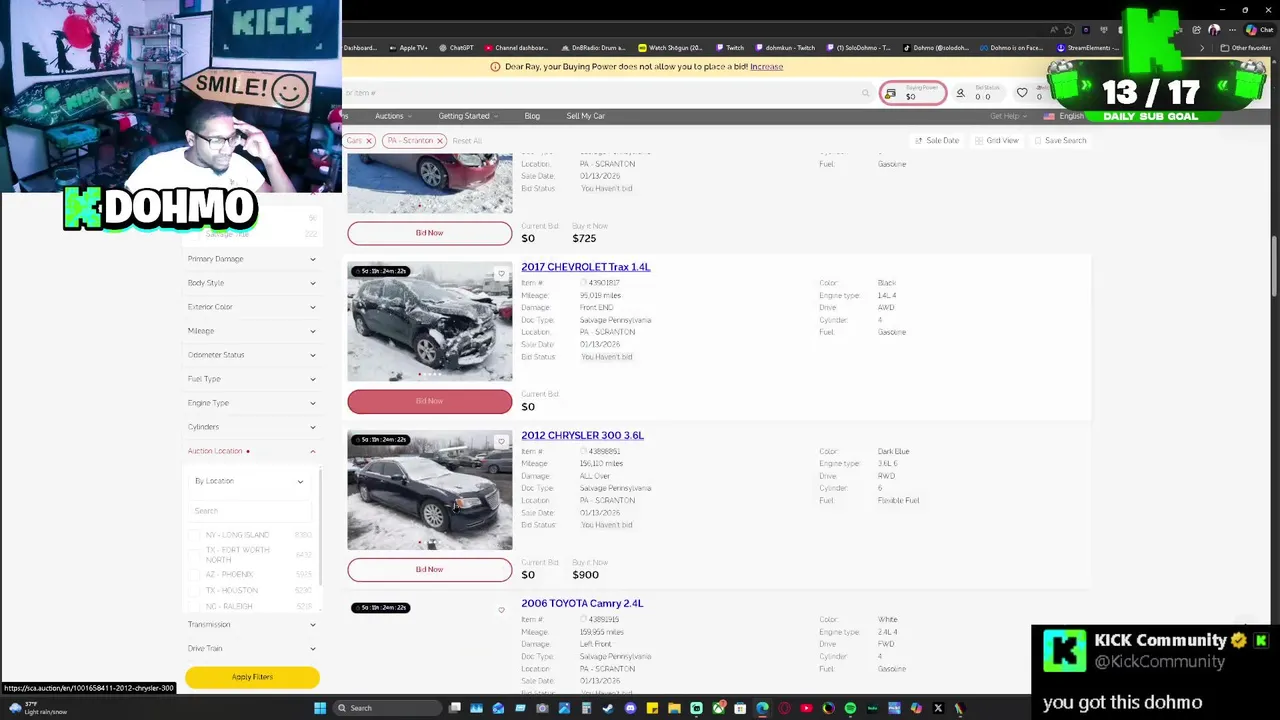Click the yellow Apply Filters button
The height and width of the screenshot is (720, 1280).
click(252, 677)
